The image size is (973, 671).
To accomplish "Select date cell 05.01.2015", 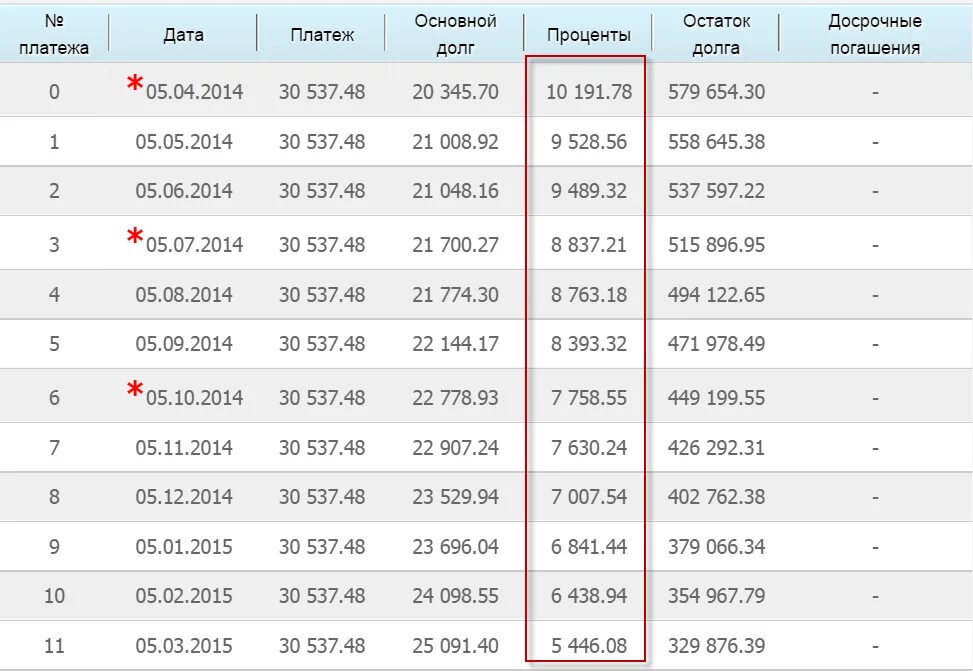I will point(184,547).
